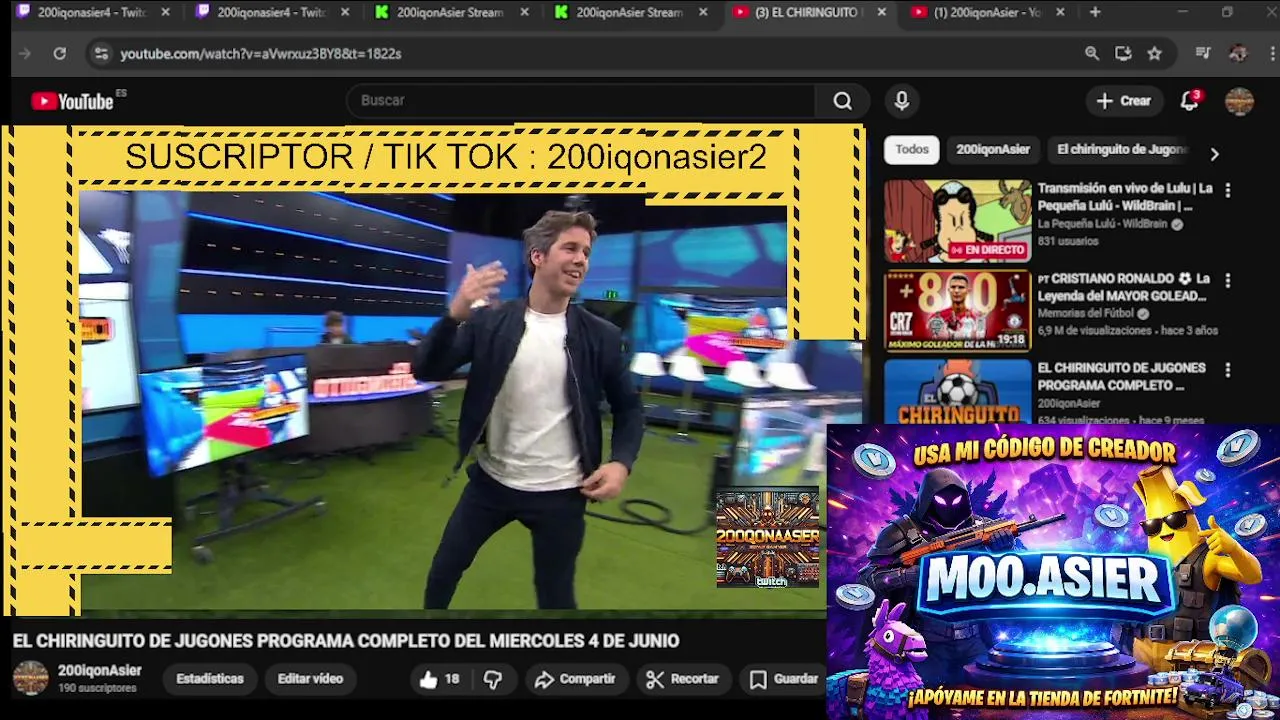
Task: Switch to (1) 200iqonAsier YouTube tab
Action: click(988, 12)
